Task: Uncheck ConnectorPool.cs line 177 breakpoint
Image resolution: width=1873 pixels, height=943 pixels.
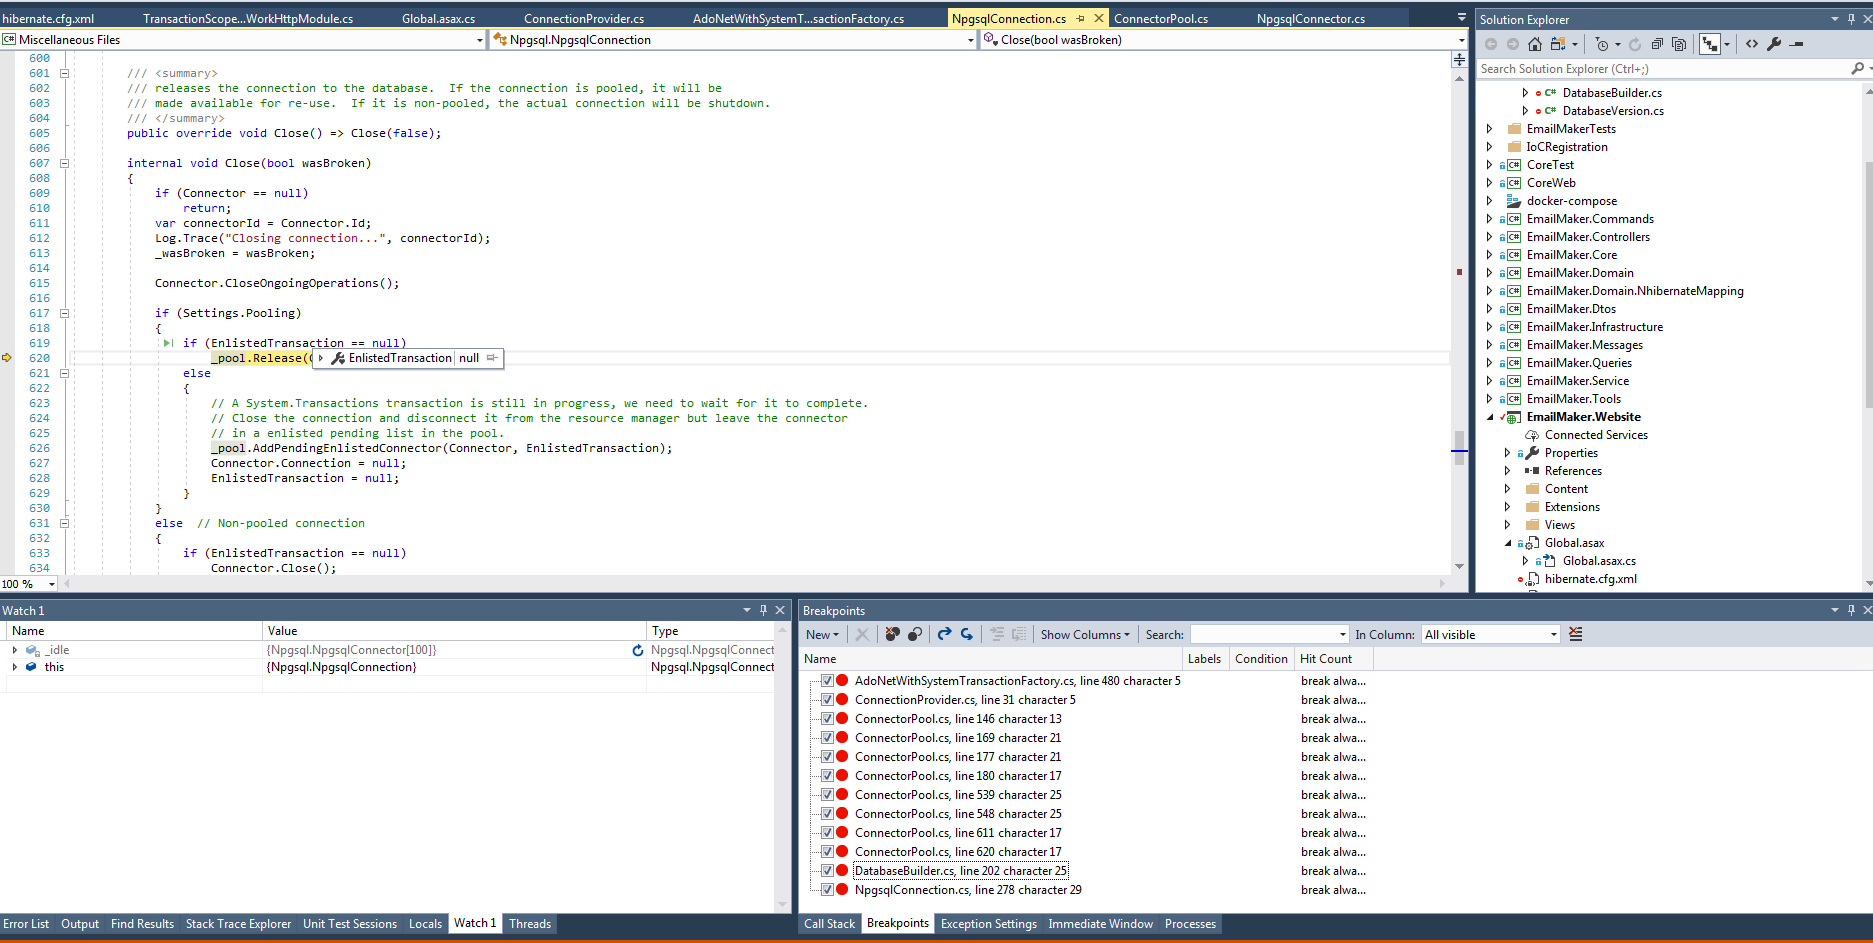Action: 827,757
